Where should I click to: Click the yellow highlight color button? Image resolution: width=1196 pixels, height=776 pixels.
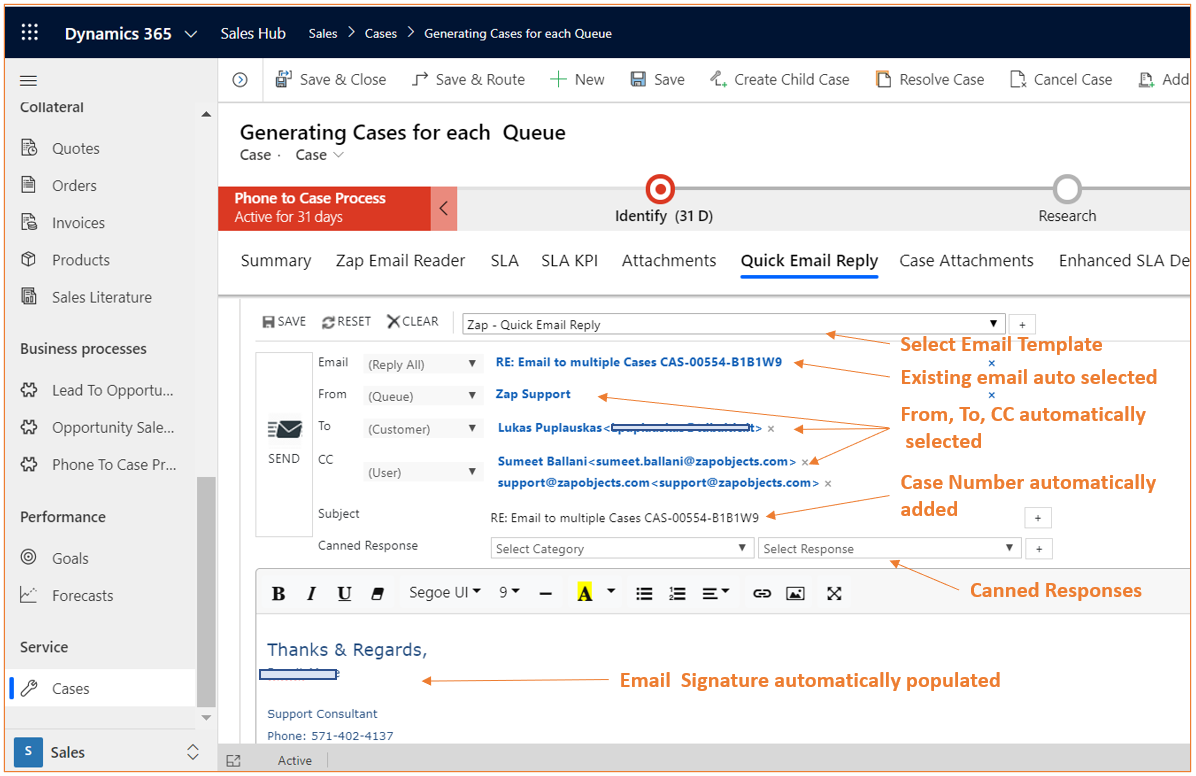[x=584, y=593]
